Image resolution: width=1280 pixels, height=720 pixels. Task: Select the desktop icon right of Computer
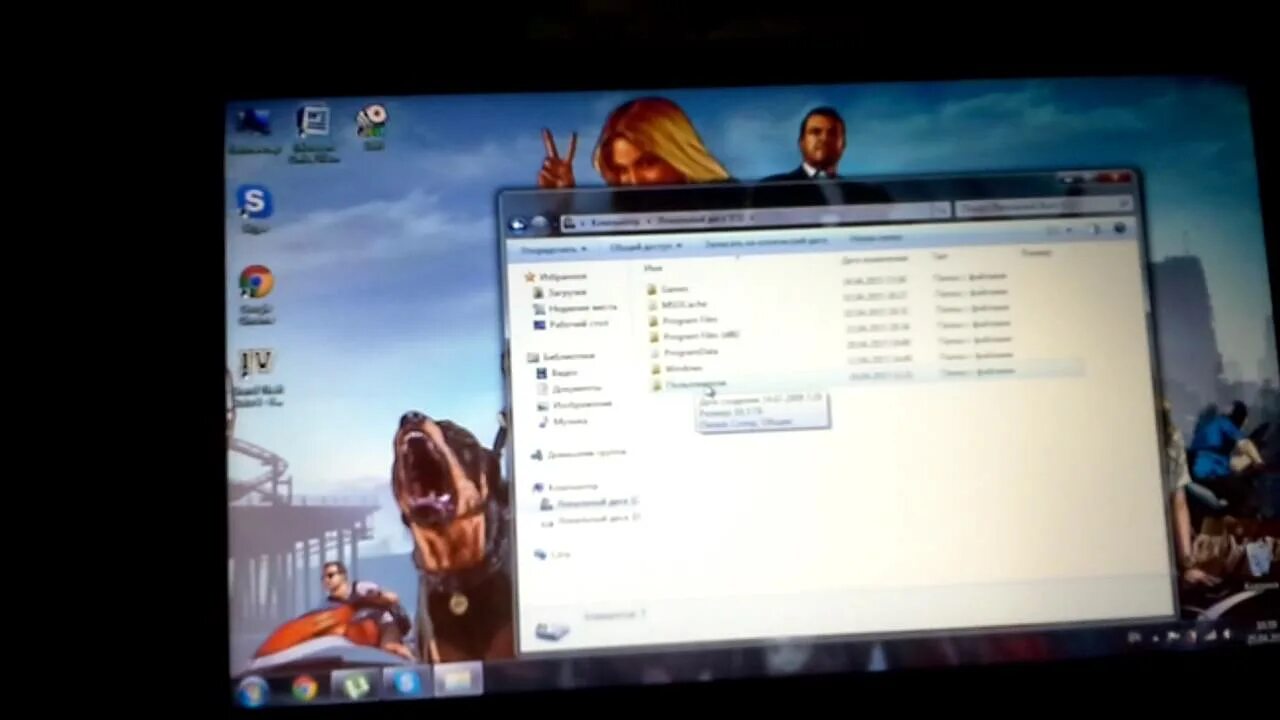coord(313,133)
